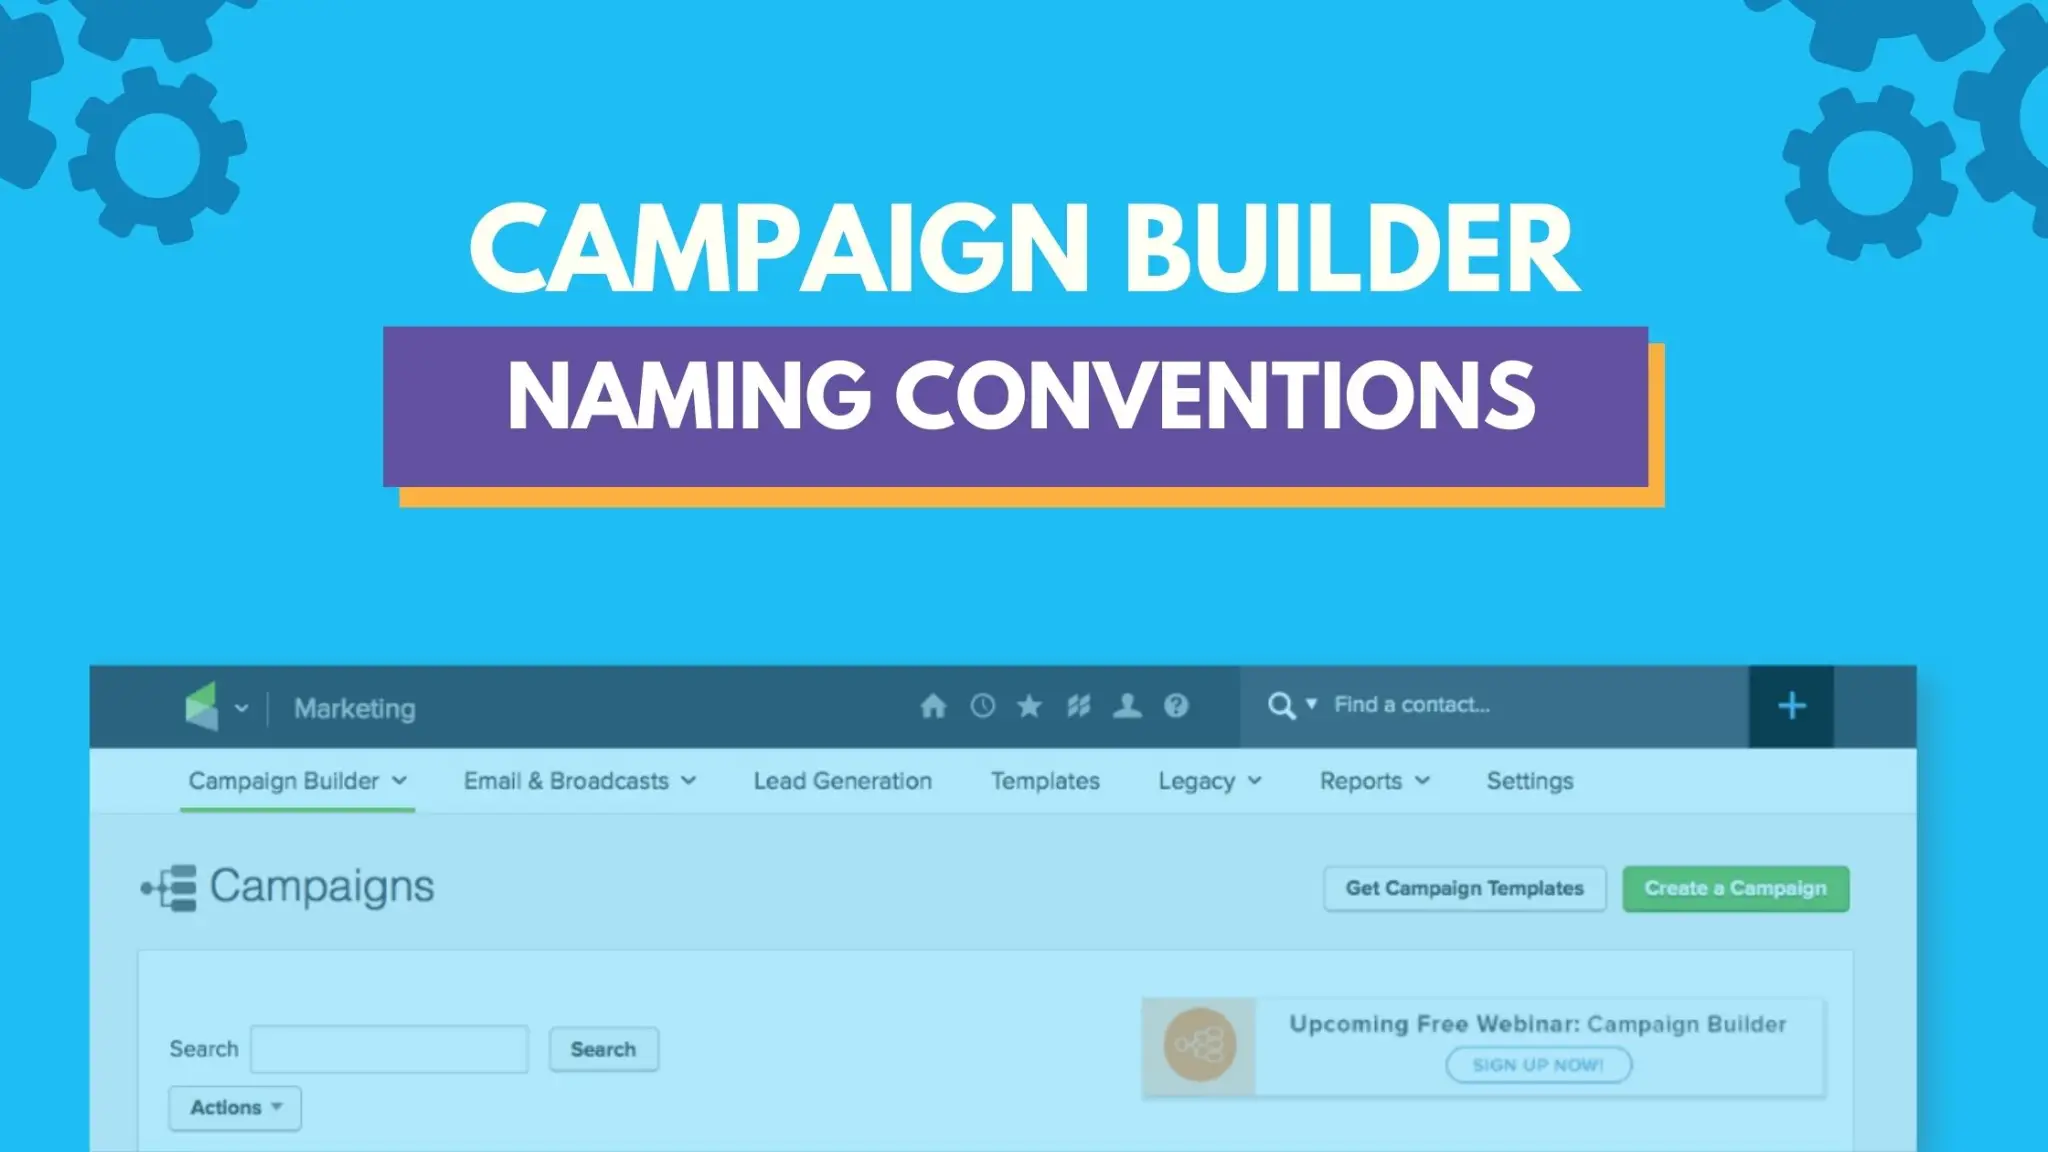Click the home navigation icon
Image resolution: width=2048 pixels, height=1152 pixels.
coord(934,706)
